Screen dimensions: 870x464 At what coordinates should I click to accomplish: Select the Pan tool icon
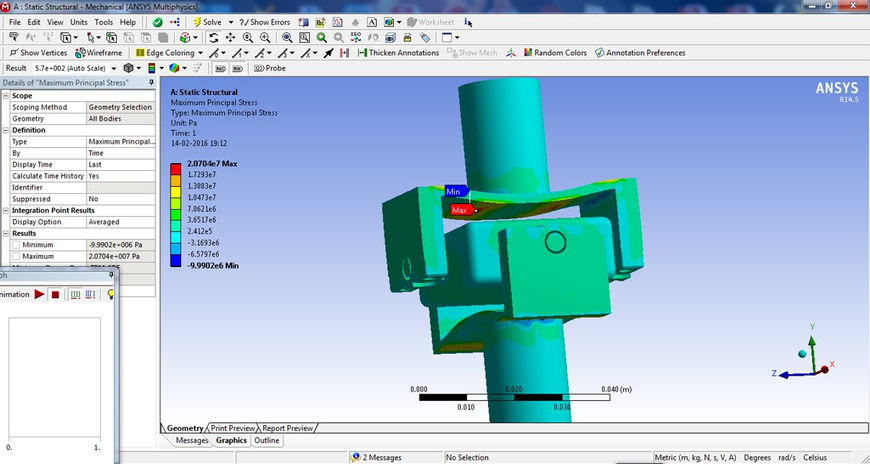230,38
